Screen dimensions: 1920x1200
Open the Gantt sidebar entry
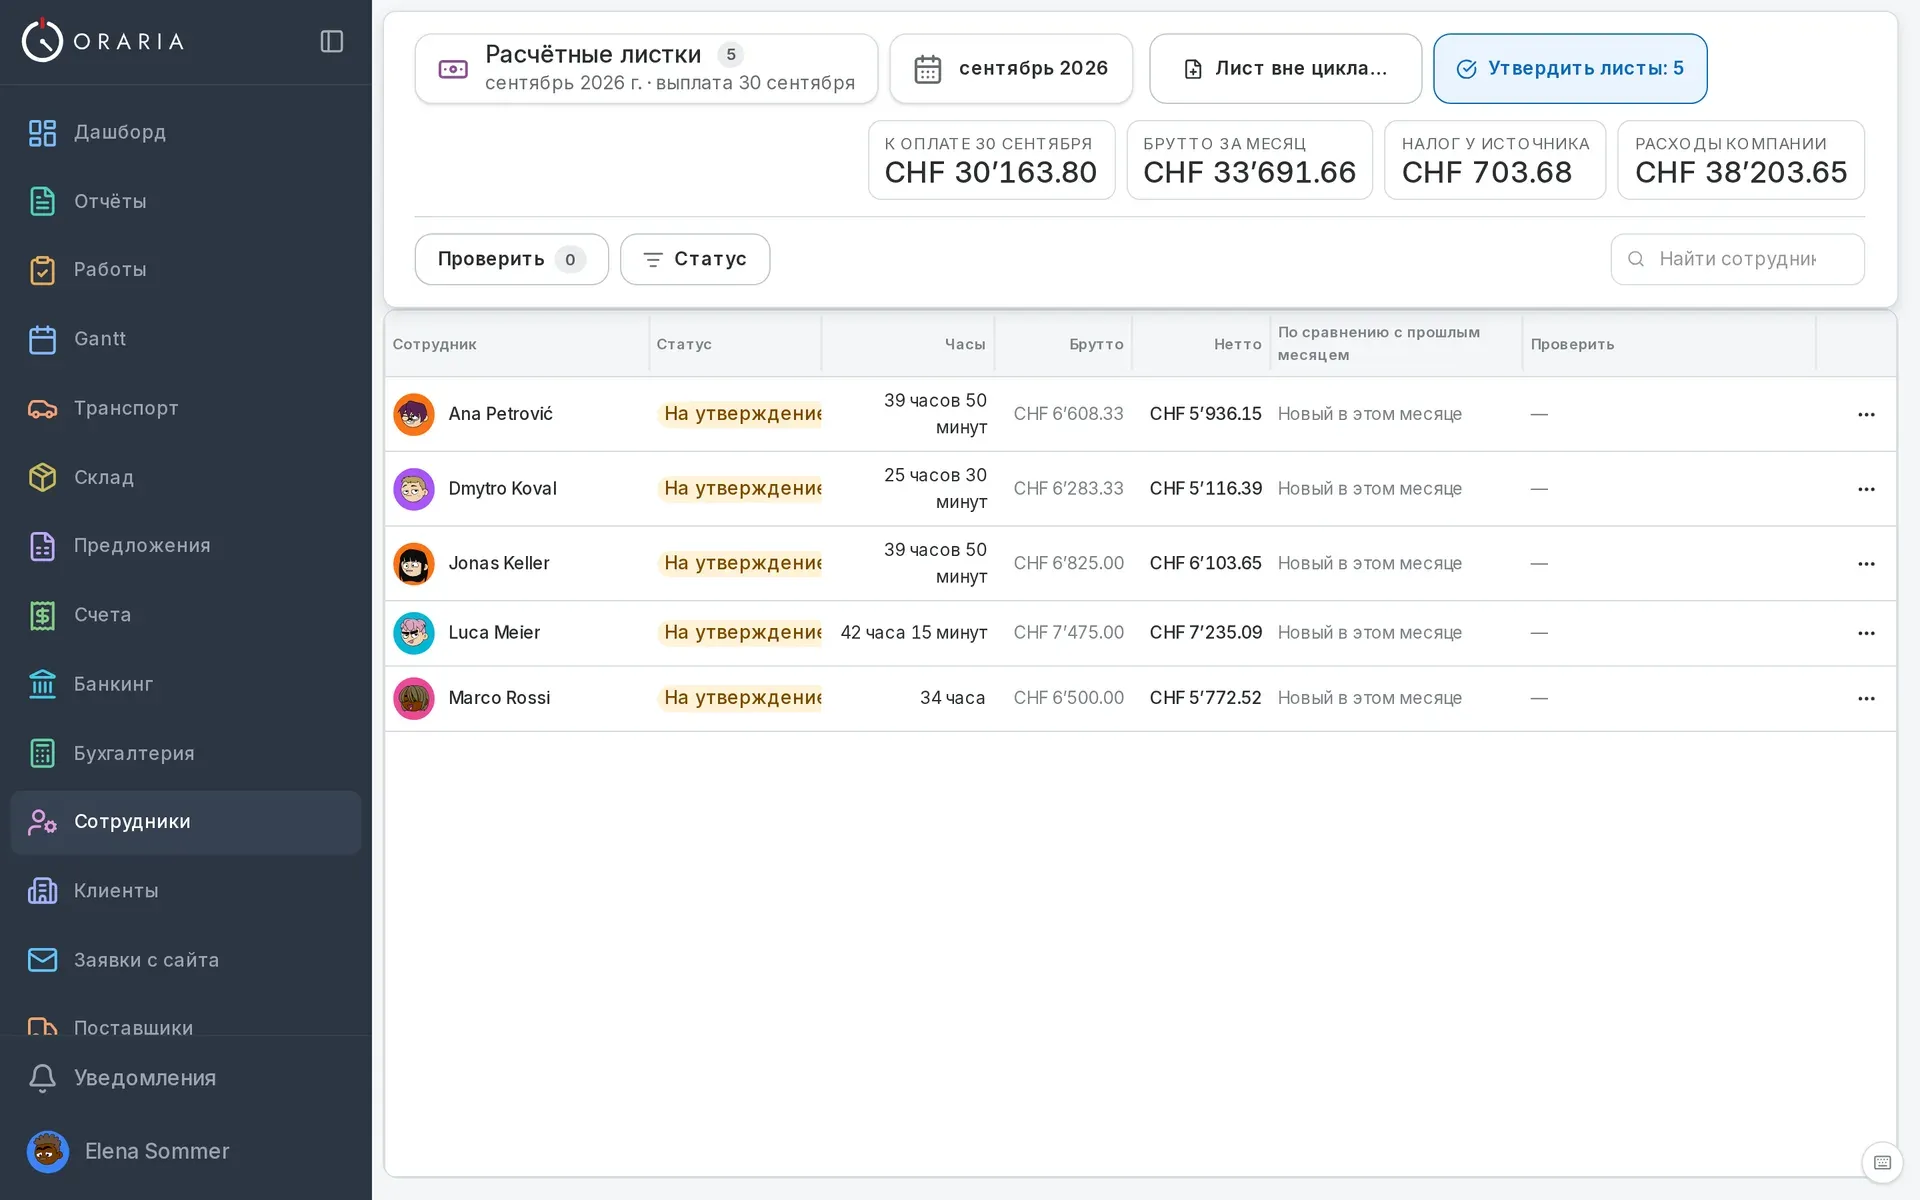coord(186,339)
